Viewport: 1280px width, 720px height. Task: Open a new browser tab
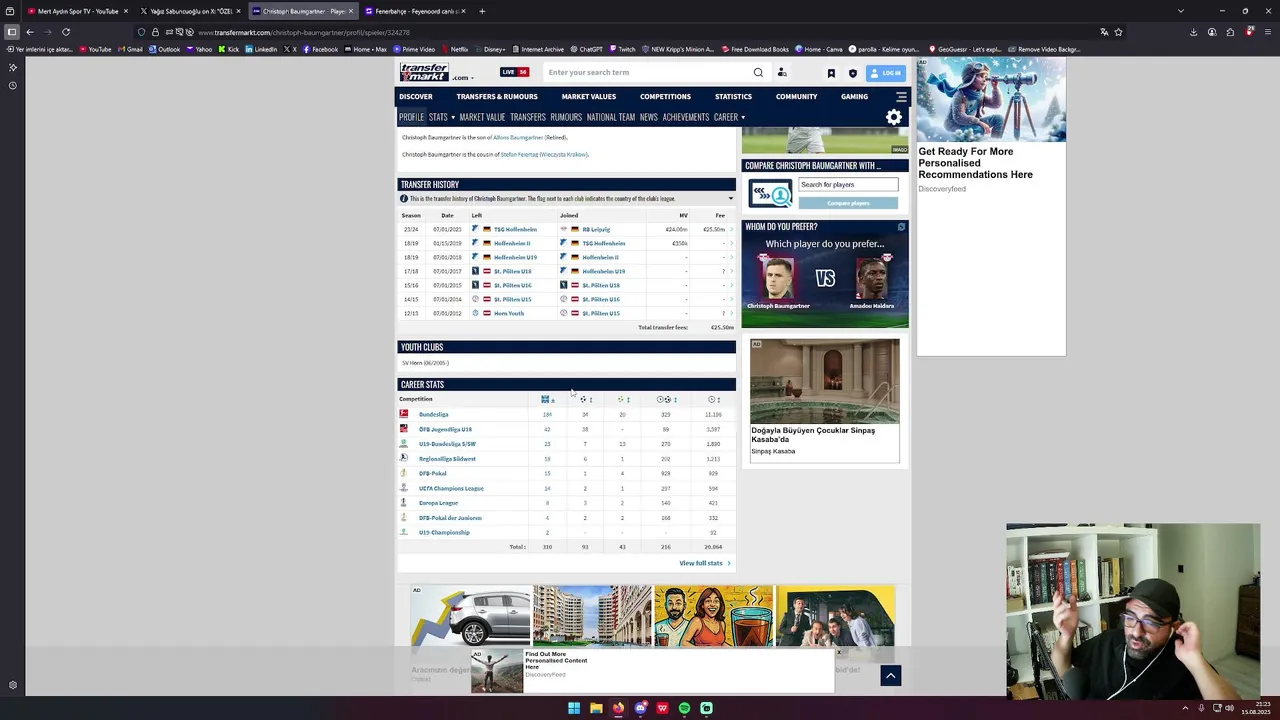(x=482, y=11)
